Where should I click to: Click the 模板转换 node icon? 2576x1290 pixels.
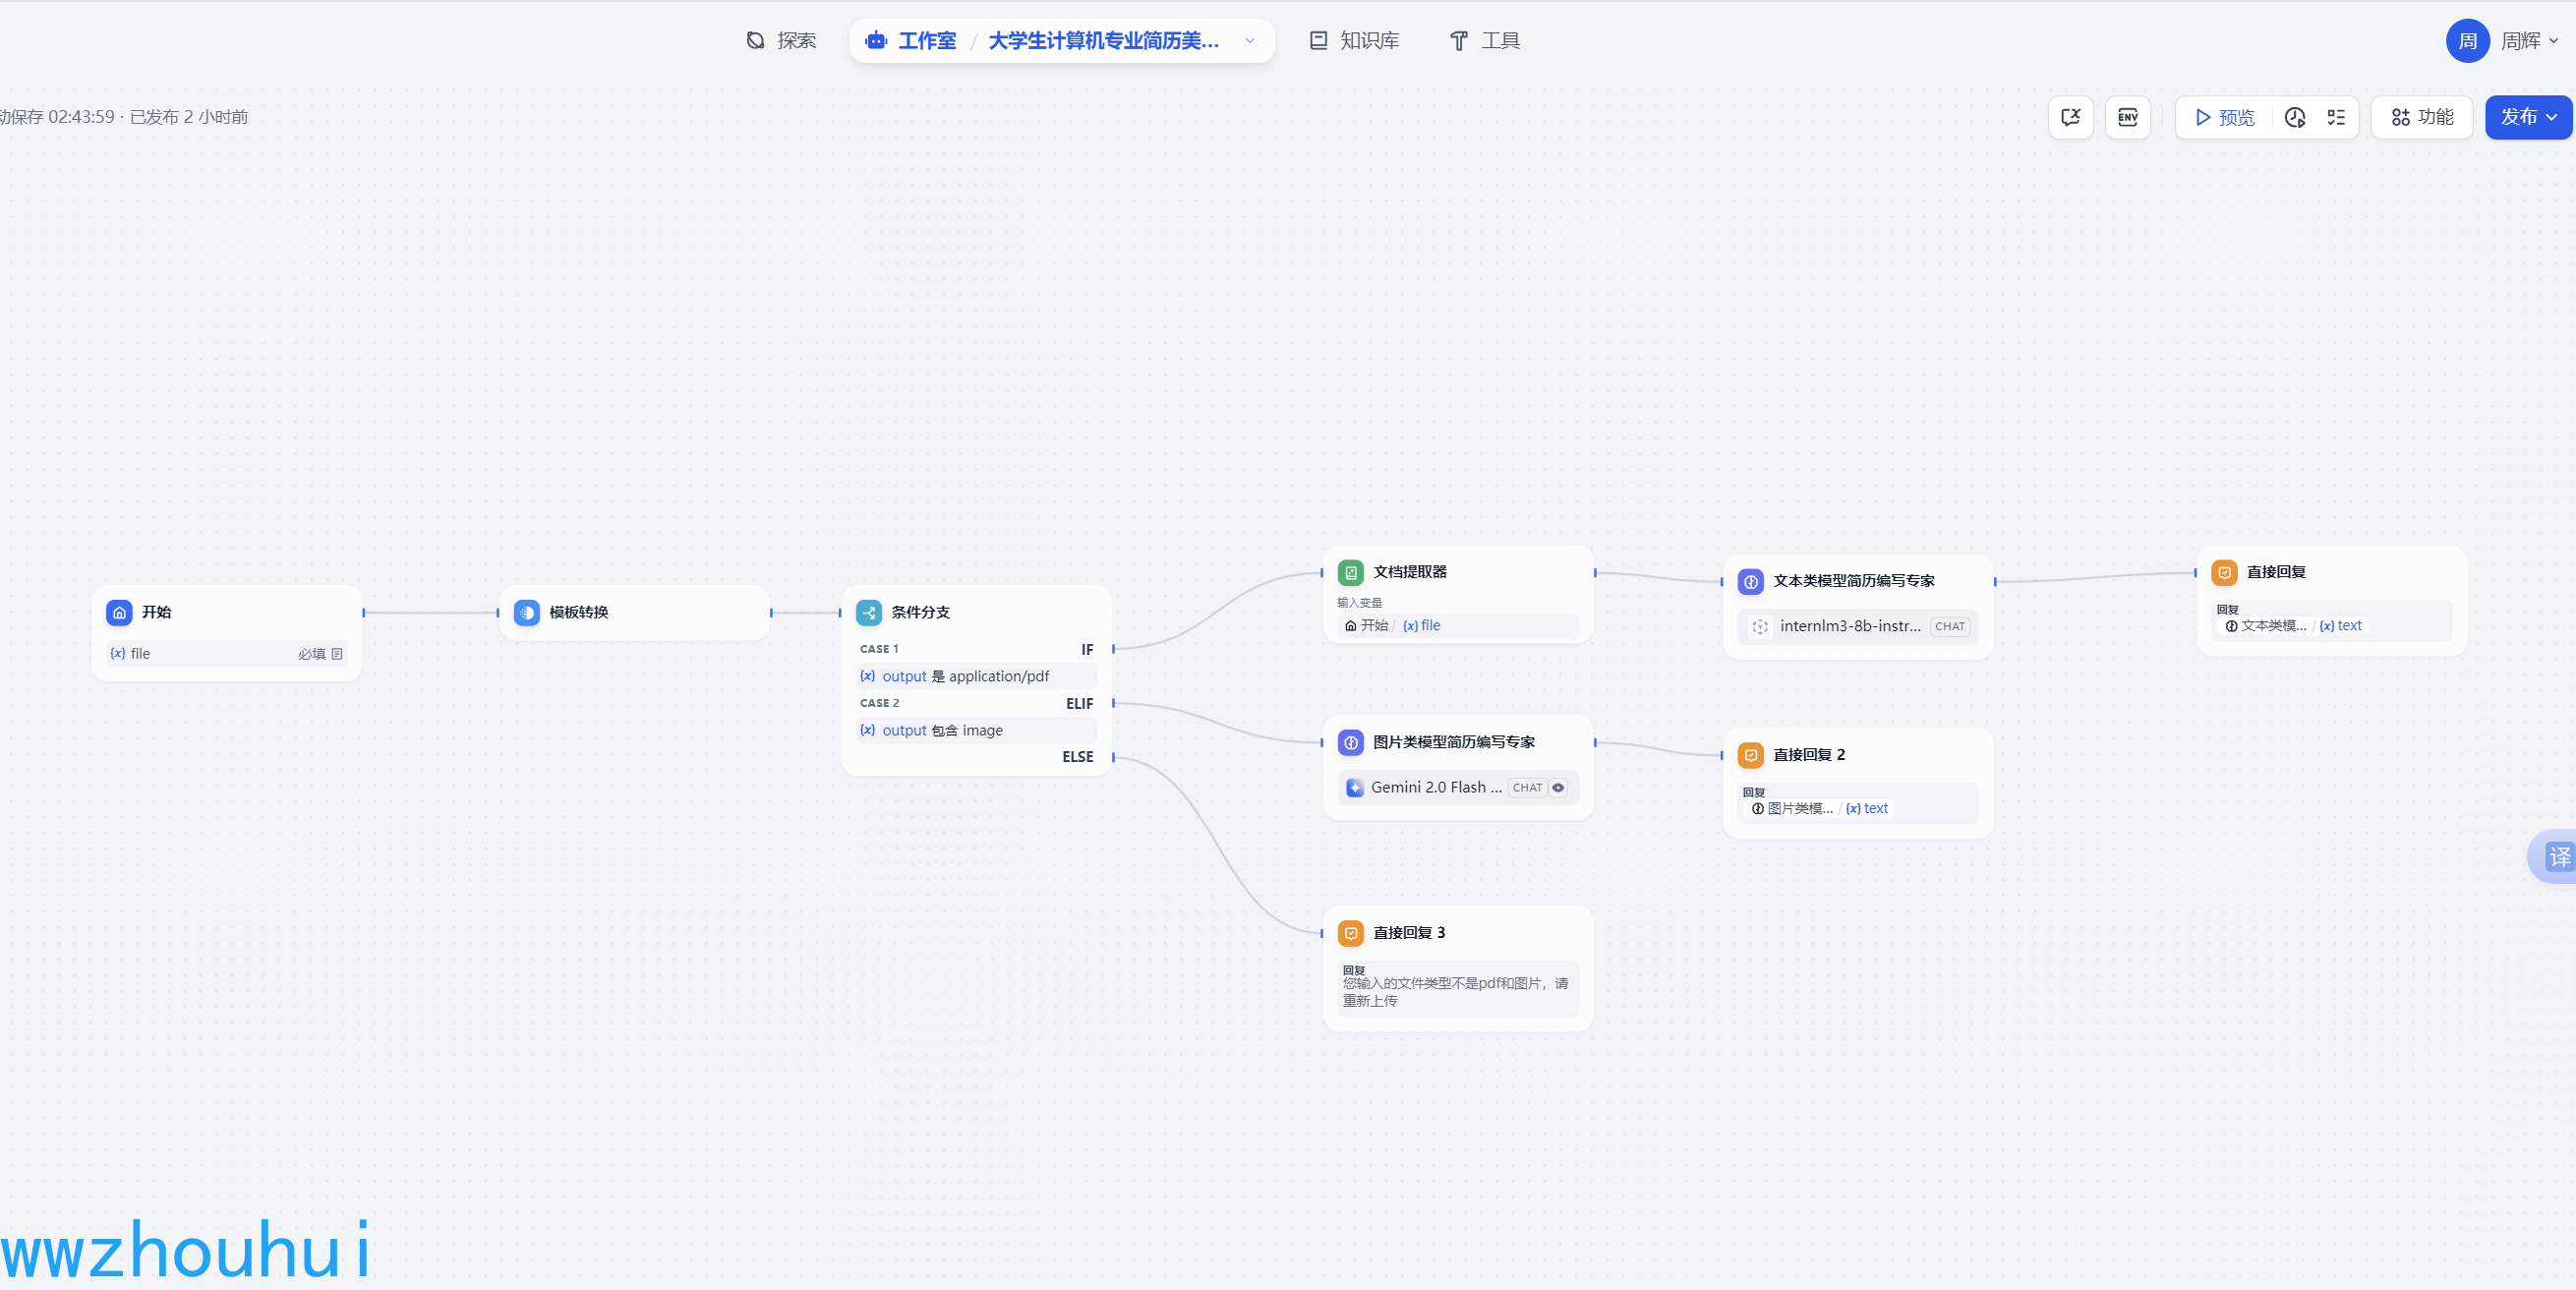(526, 612)
